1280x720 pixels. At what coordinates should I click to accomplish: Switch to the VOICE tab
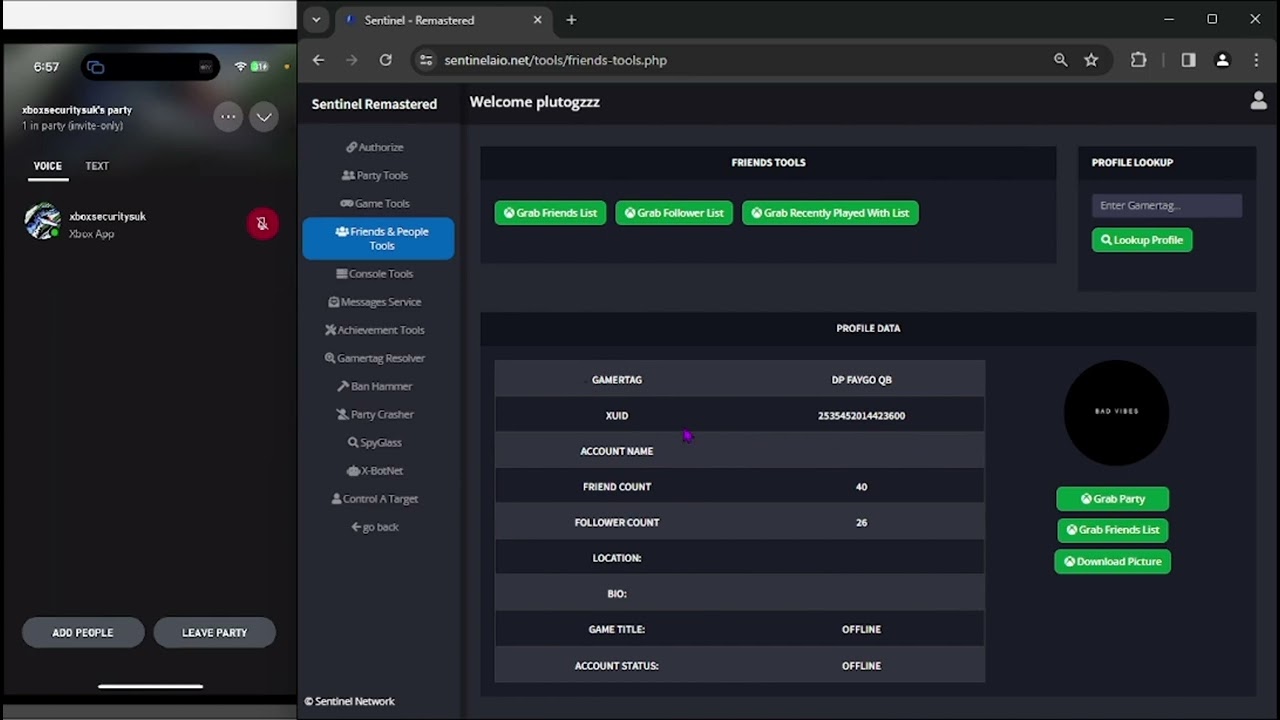tap(47, 166)
